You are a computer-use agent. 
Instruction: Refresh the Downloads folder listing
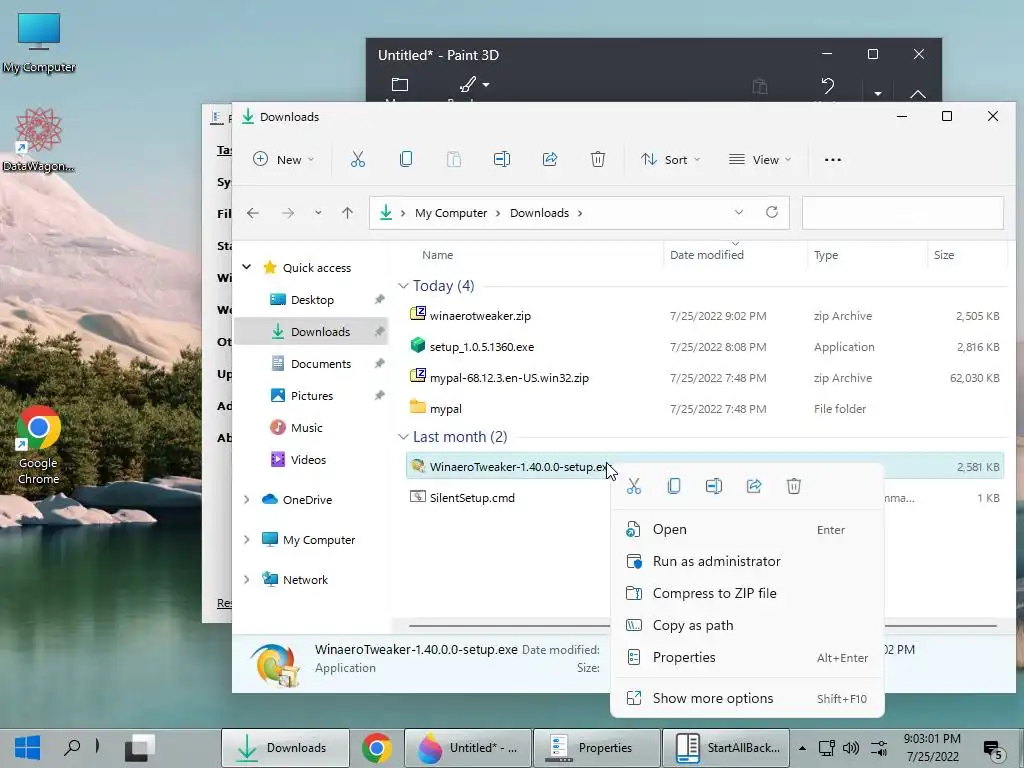point(772,212)
